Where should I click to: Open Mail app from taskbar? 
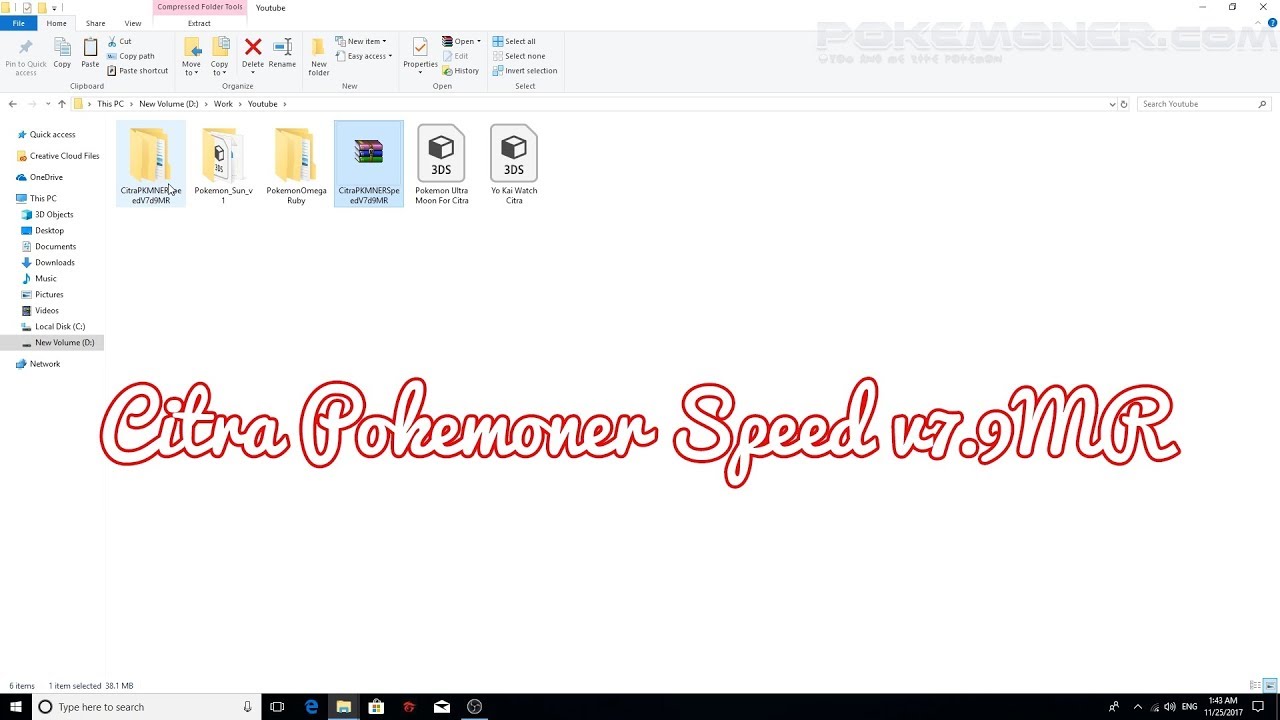442,707
